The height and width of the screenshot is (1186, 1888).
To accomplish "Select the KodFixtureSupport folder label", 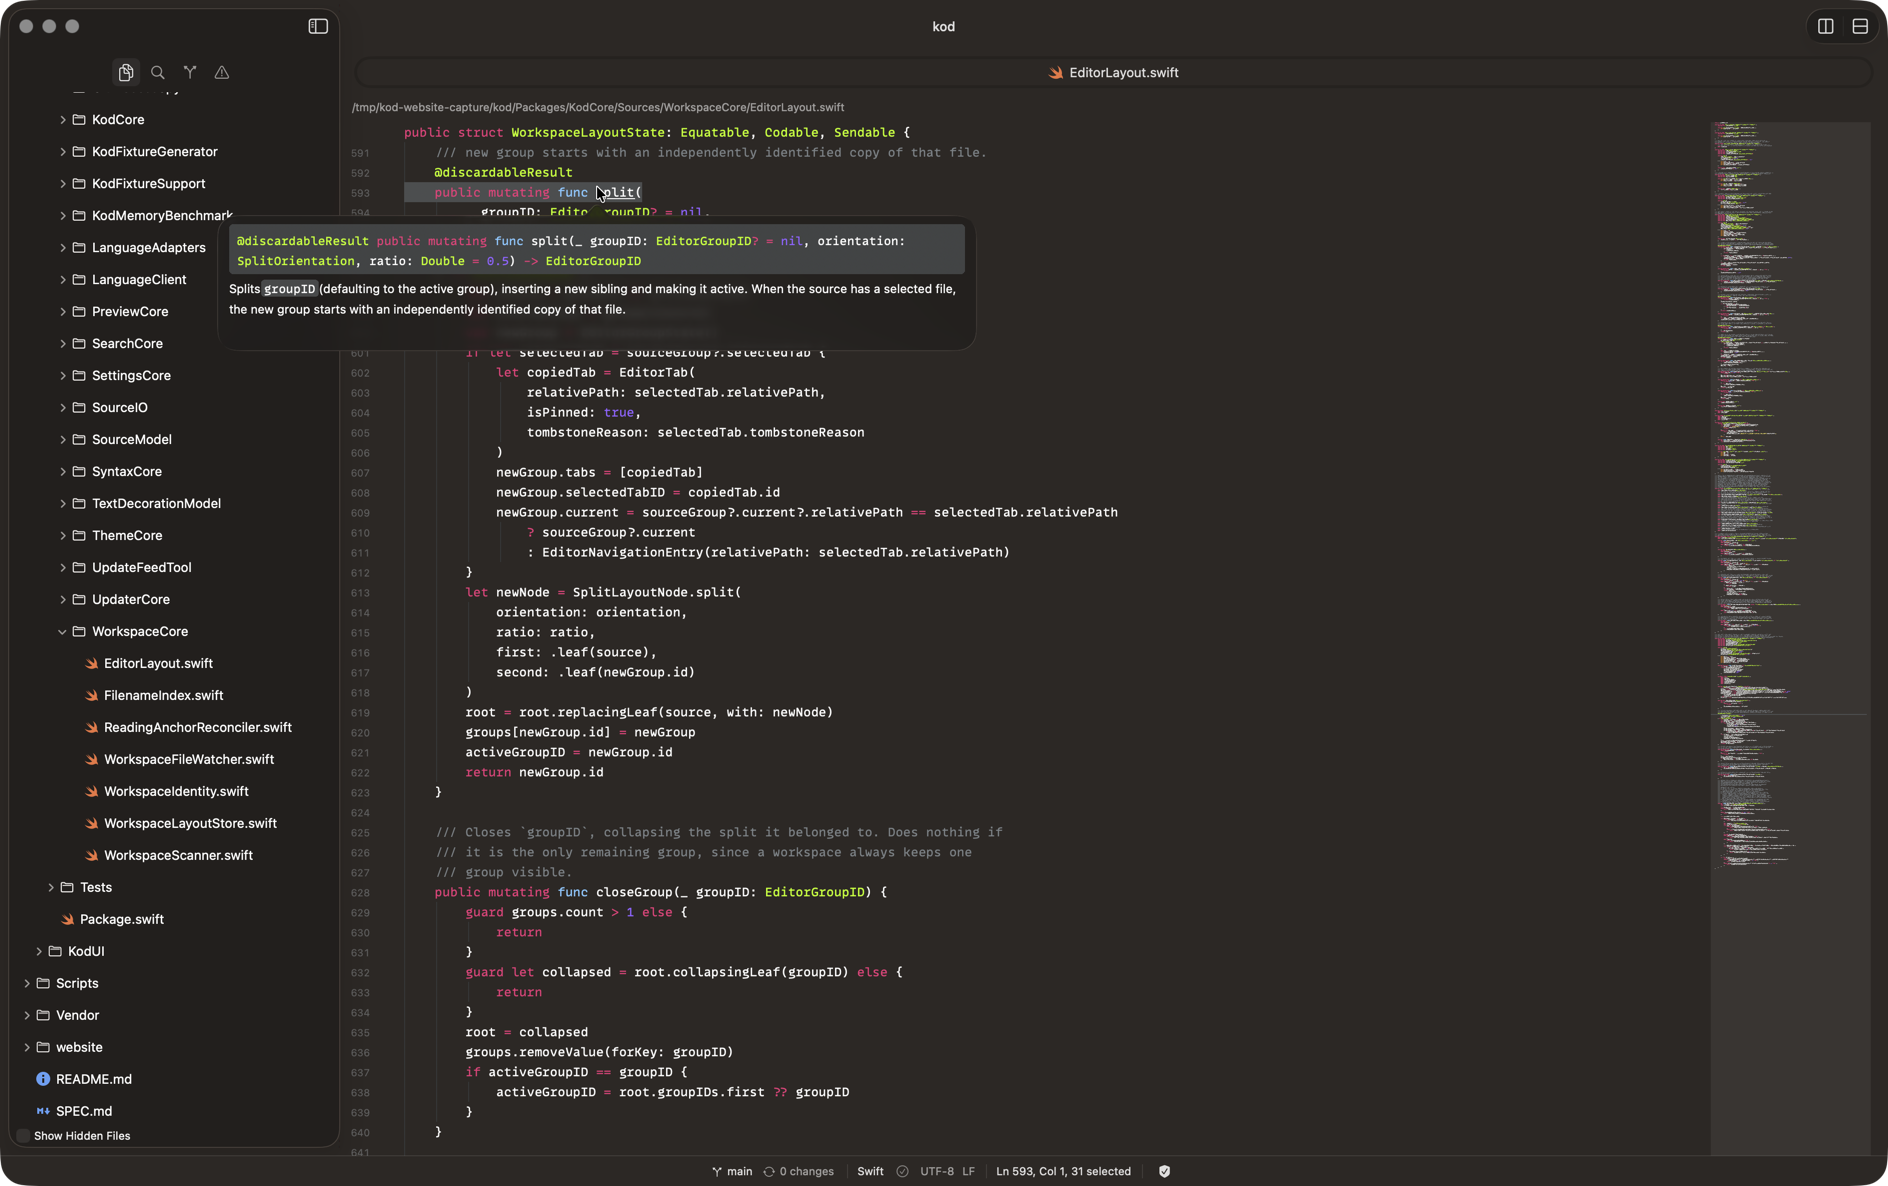I will (148, 183).
